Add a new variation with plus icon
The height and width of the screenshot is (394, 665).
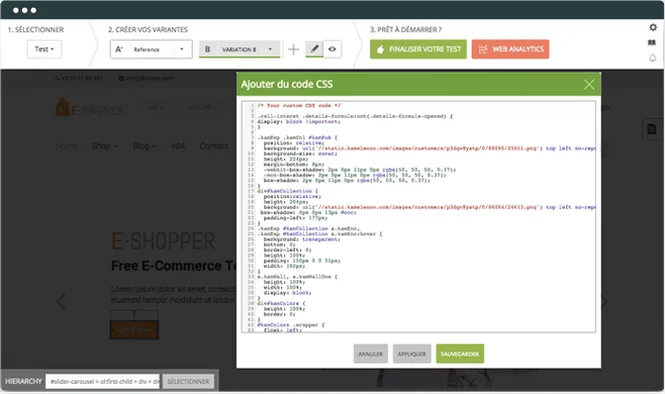(293, 50)
